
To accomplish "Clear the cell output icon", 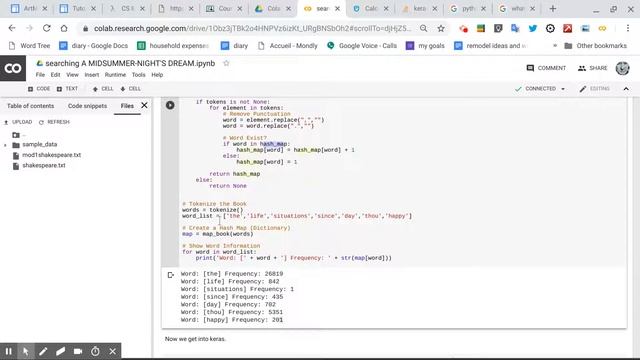I will (171, 275).
